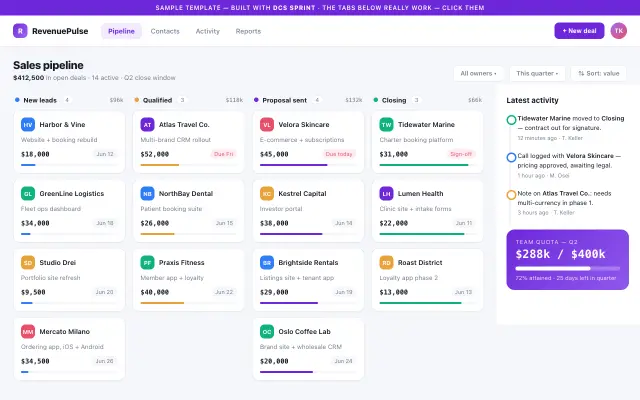Click the Proposal sent column title

(x=284, y=100)
